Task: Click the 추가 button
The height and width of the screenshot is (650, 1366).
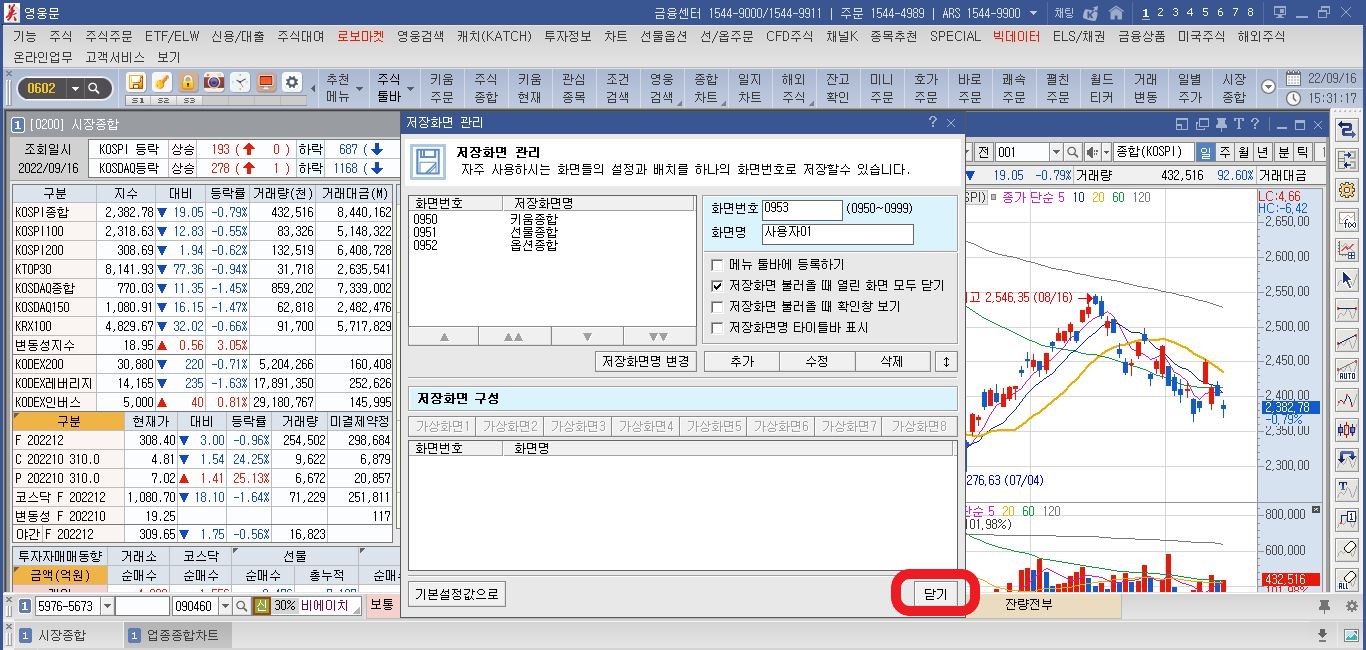Action: point(742,361)
